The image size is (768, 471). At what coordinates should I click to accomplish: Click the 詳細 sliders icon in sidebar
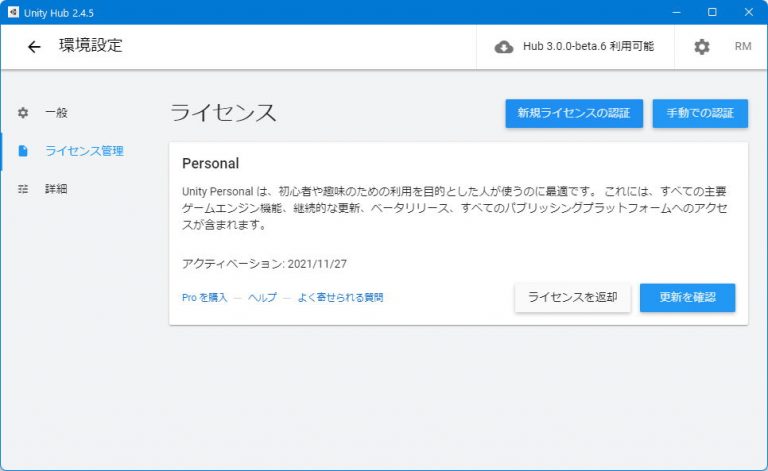pyautogui.click(x=23, y=189)
